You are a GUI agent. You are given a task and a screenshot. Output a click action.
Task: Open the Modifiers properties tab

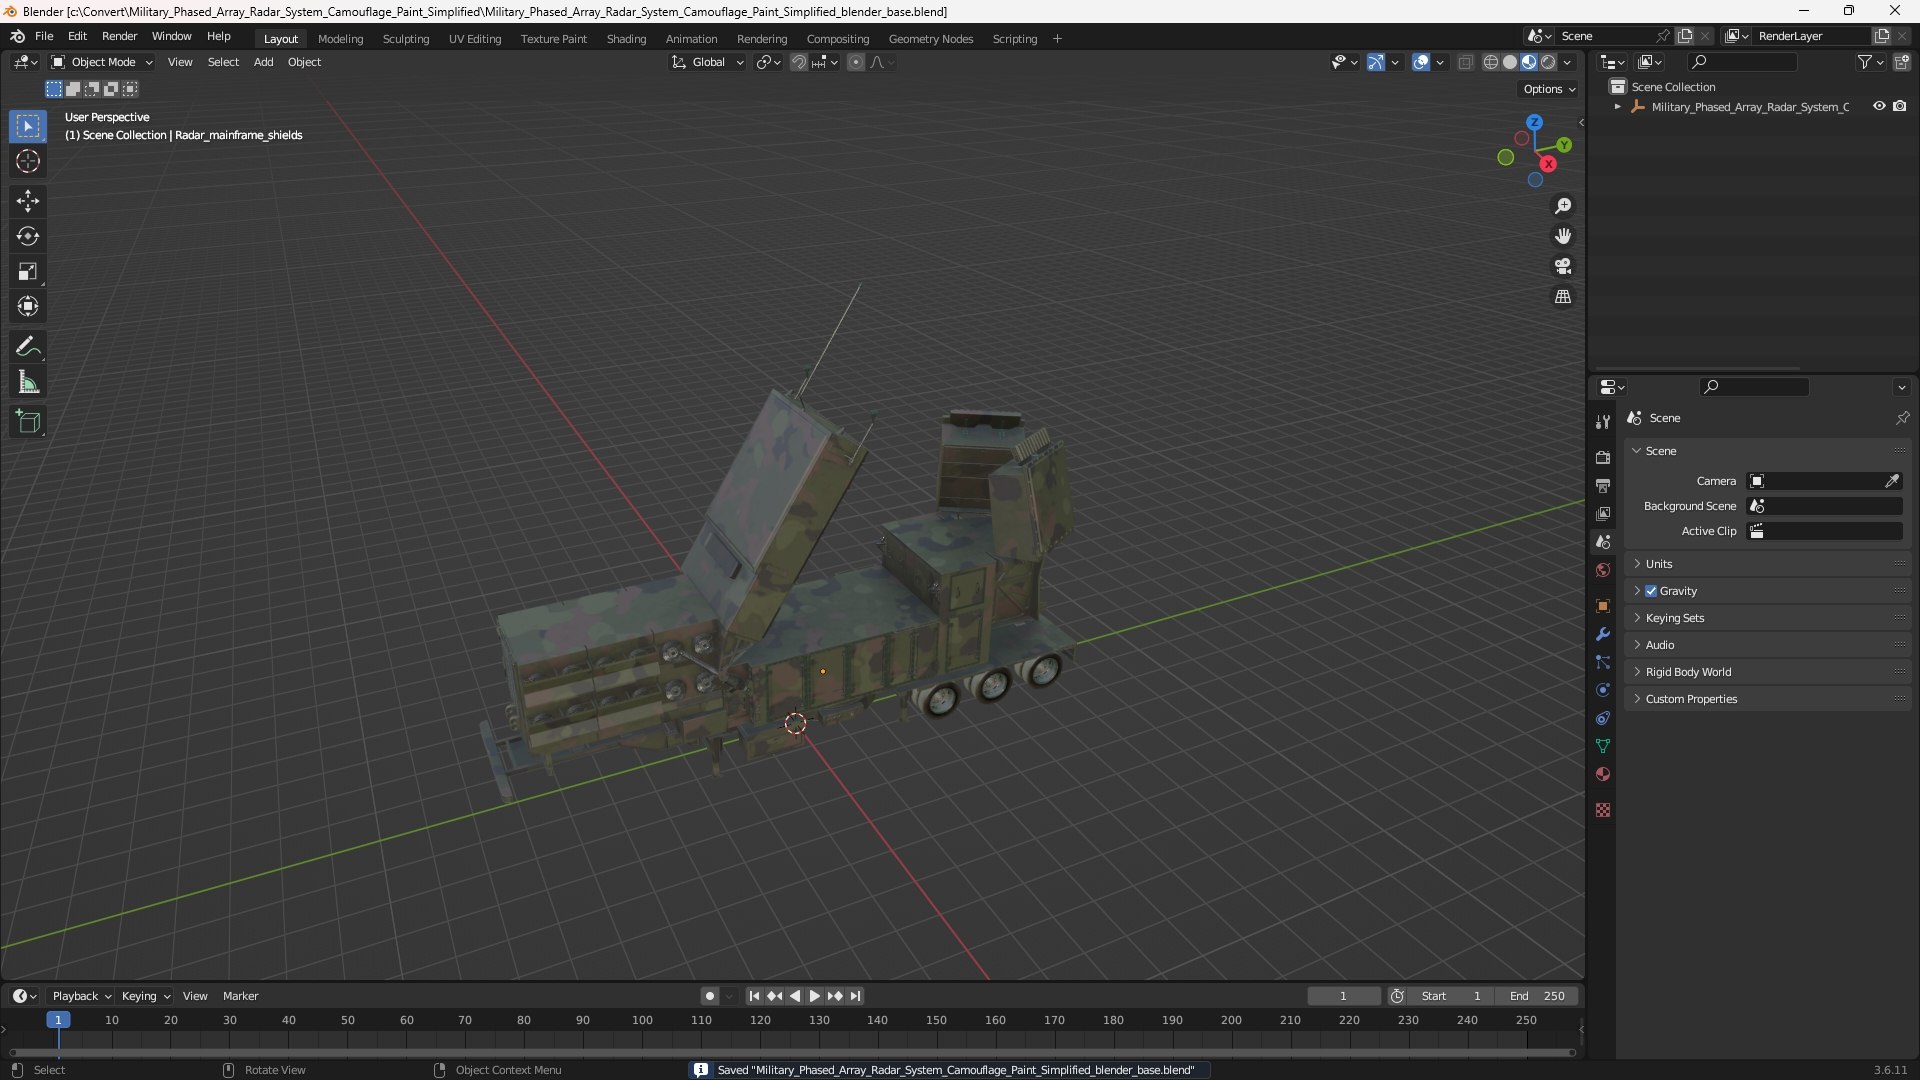[1603, 634]
